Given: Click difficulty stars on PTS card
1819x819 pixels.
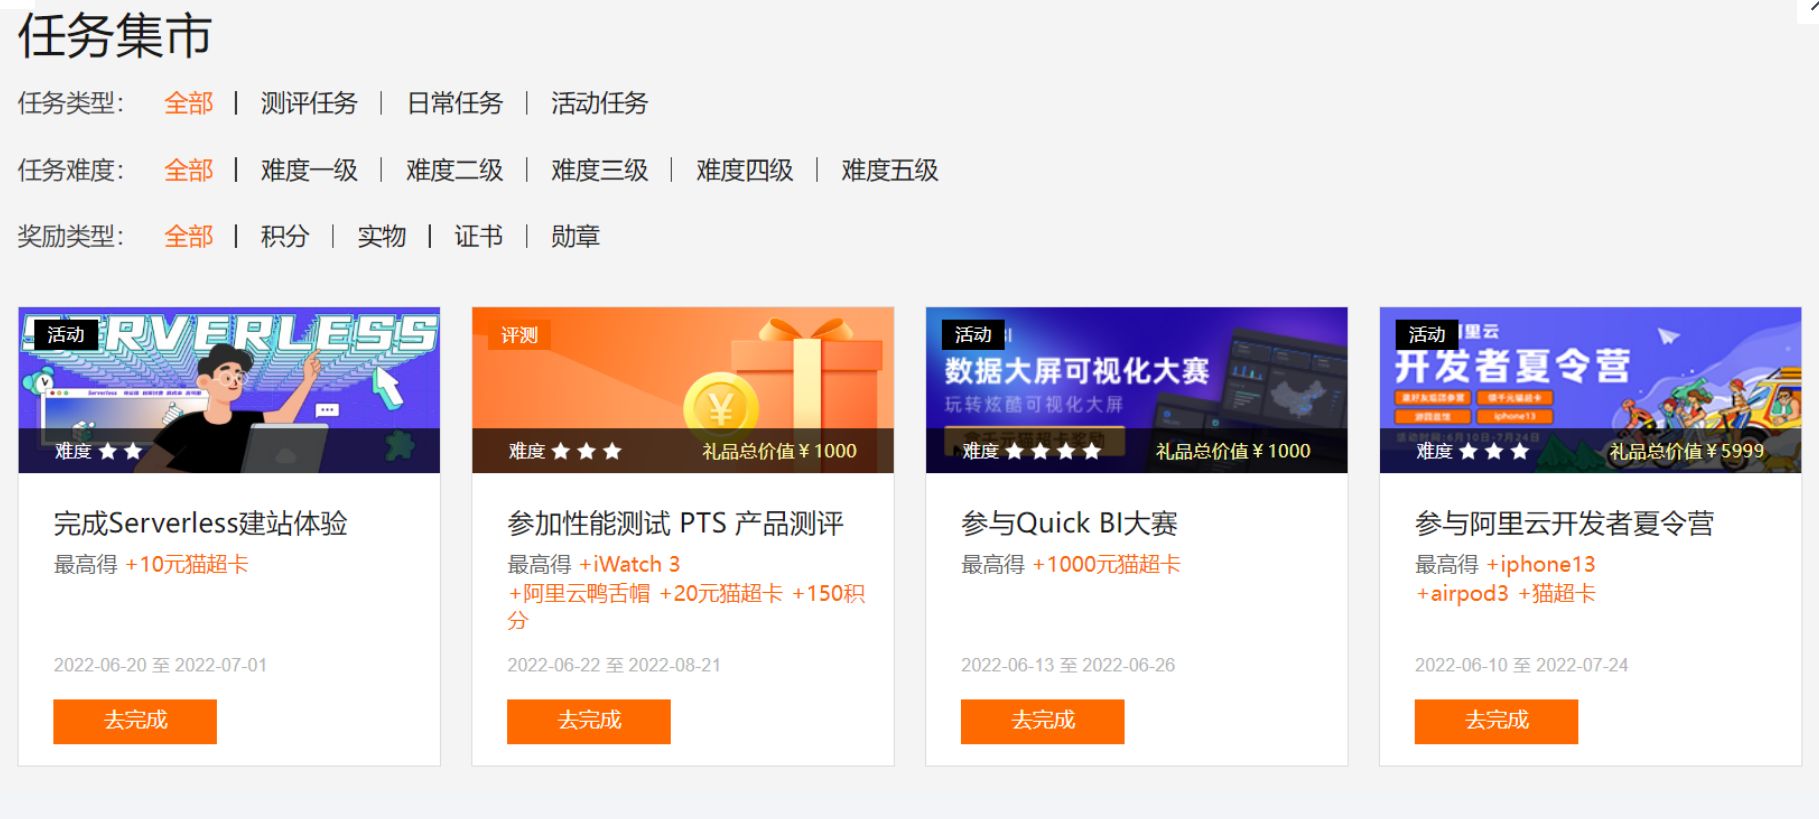Looking at the screenshot, I should 587,452.
